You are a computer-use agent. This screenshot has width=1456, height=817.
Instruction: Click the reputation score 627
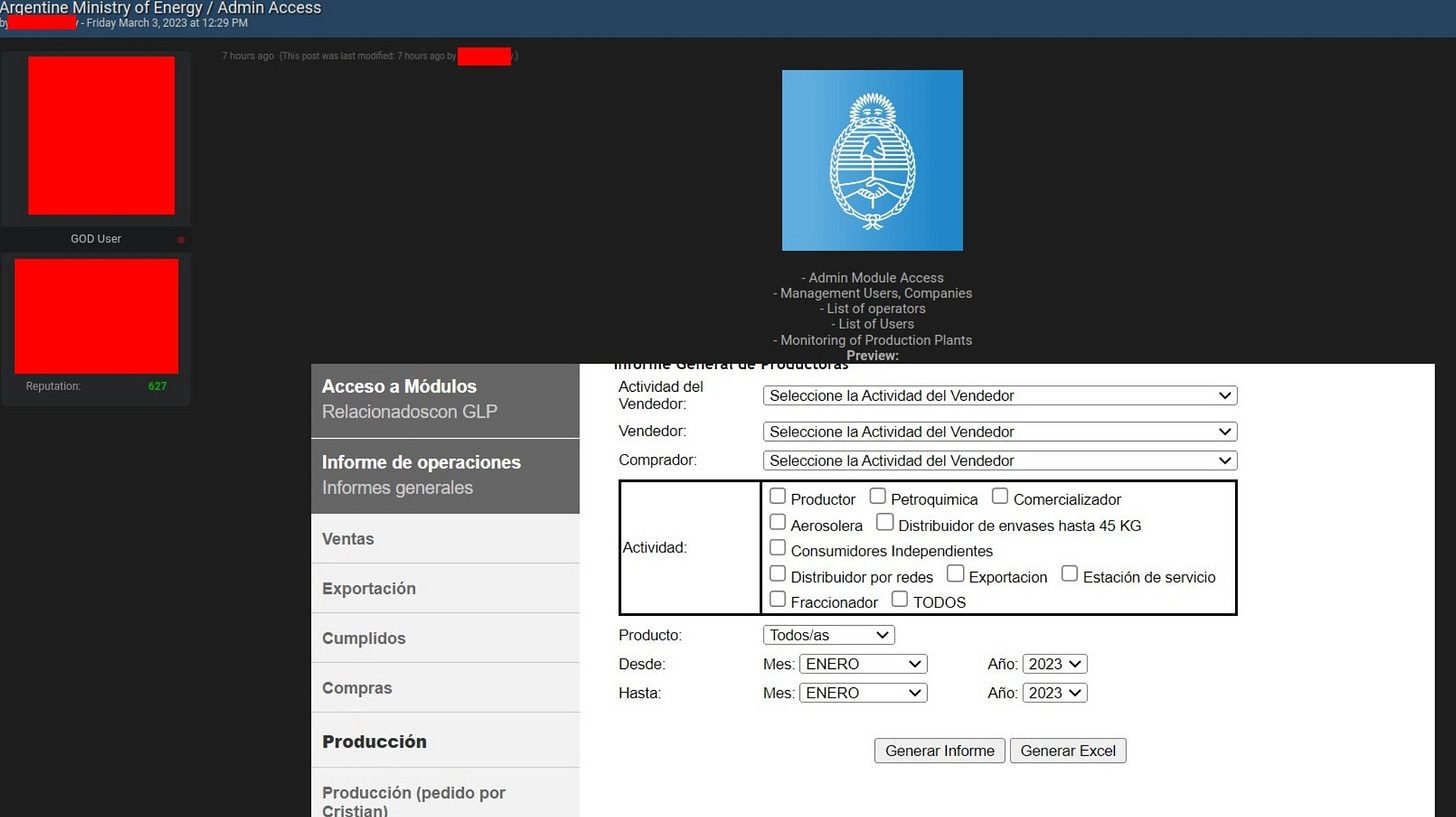point(157,386)
